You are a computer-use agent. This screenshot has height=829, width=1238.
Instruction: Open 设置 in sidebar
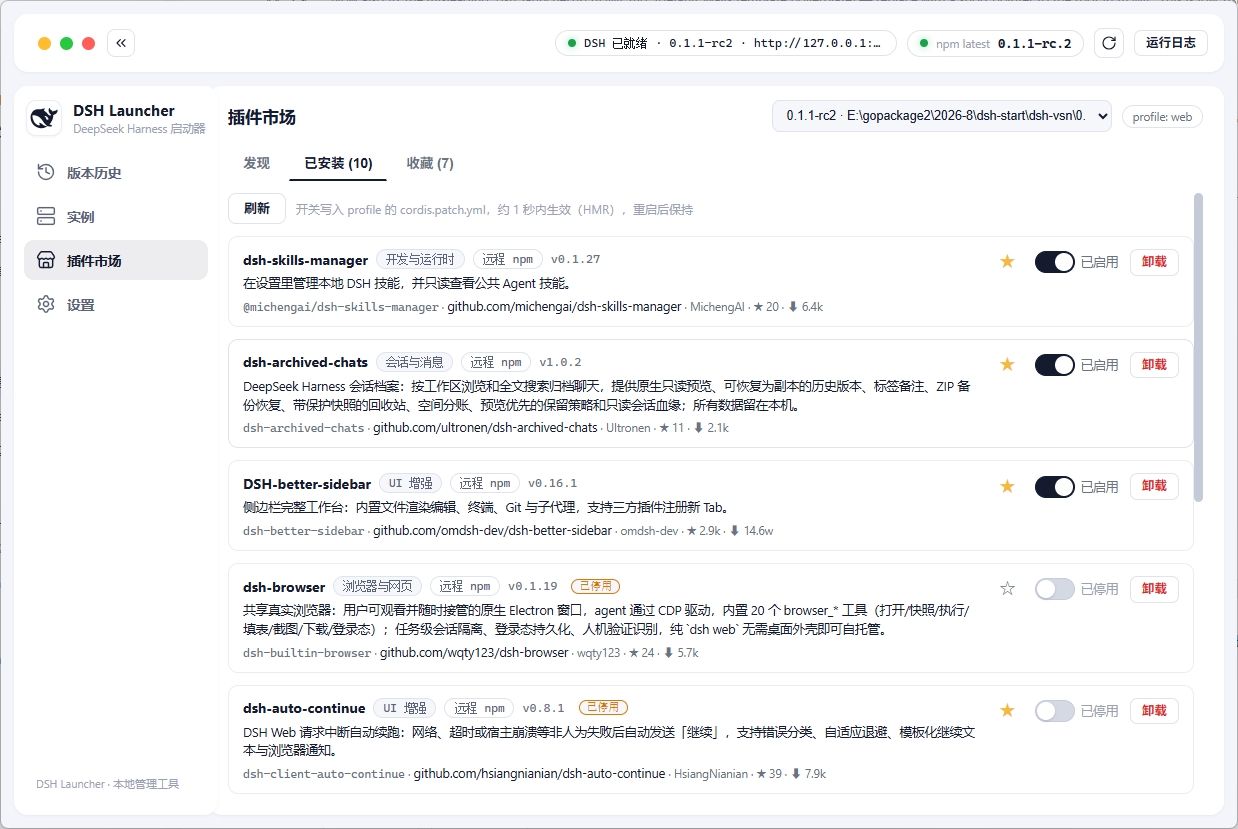[x=116, y=304]
